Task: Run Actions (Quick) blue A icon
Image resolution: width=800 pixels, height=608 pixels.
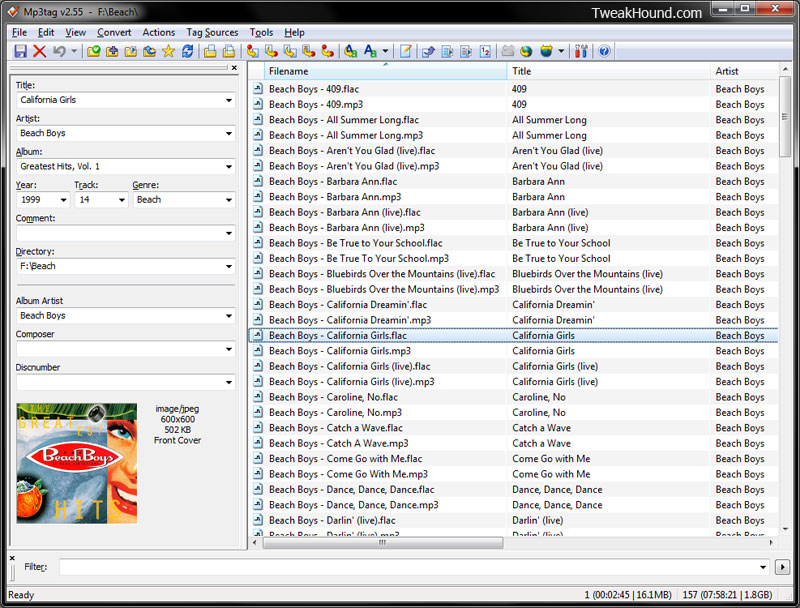Action: pos(370,51)
